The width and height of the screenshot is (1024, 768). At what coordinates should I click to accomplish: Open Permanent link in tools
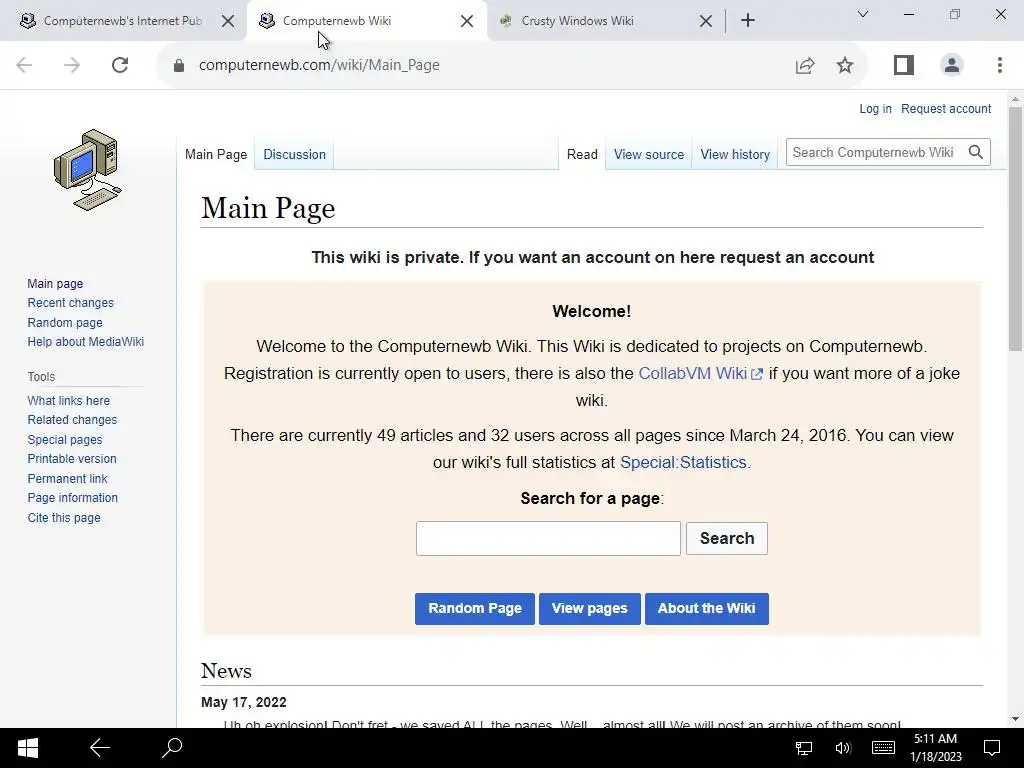[67, 479]
